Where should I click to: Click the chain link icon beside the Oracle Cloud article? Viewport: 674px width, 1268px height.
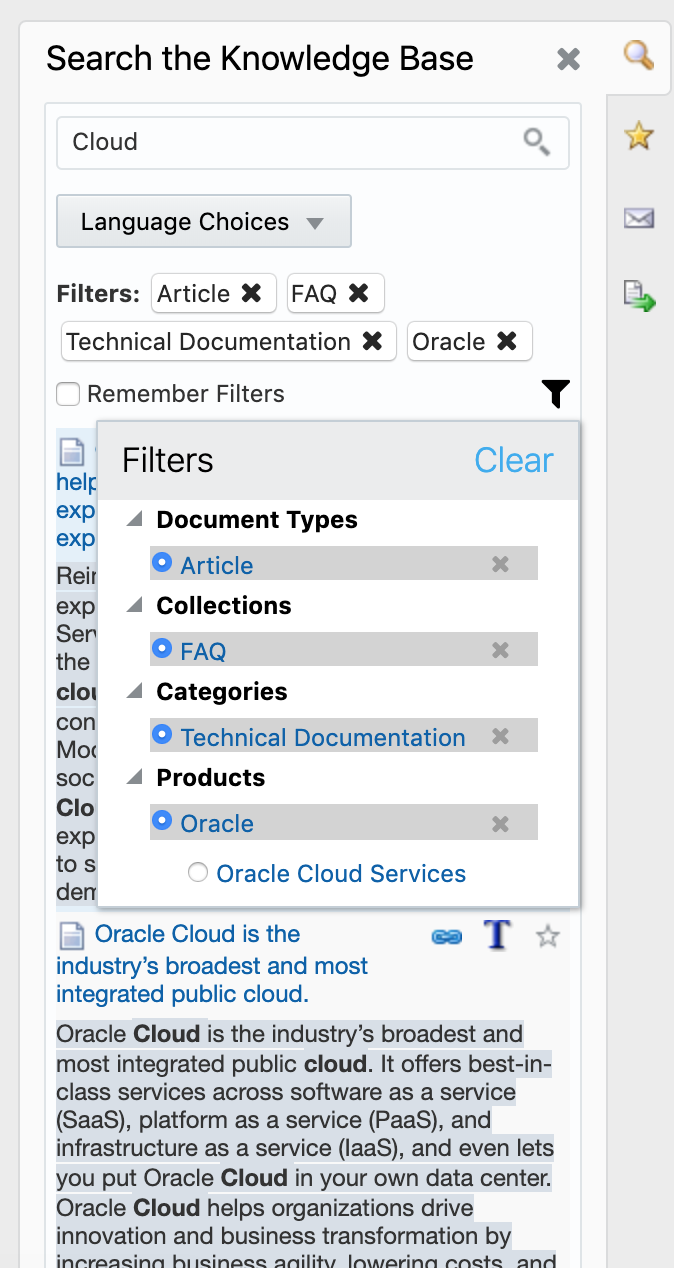coord(446,937)
